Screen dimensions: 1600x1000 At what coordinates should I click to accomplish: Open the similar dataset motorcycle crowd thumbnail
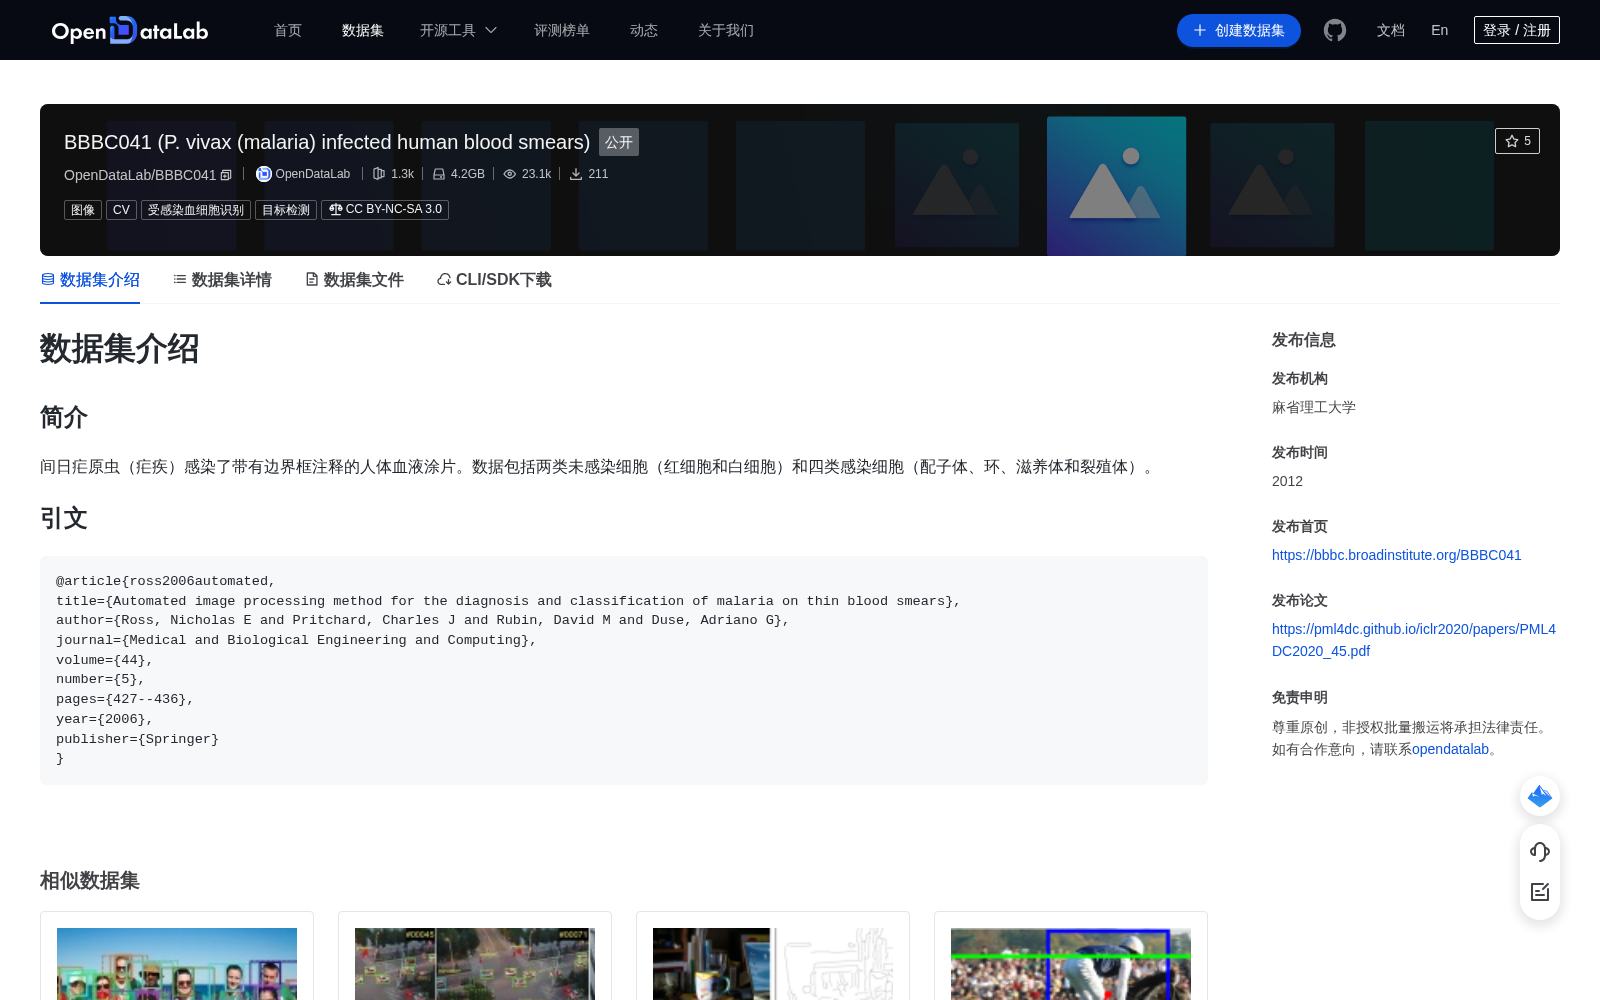coord(1071,964)
